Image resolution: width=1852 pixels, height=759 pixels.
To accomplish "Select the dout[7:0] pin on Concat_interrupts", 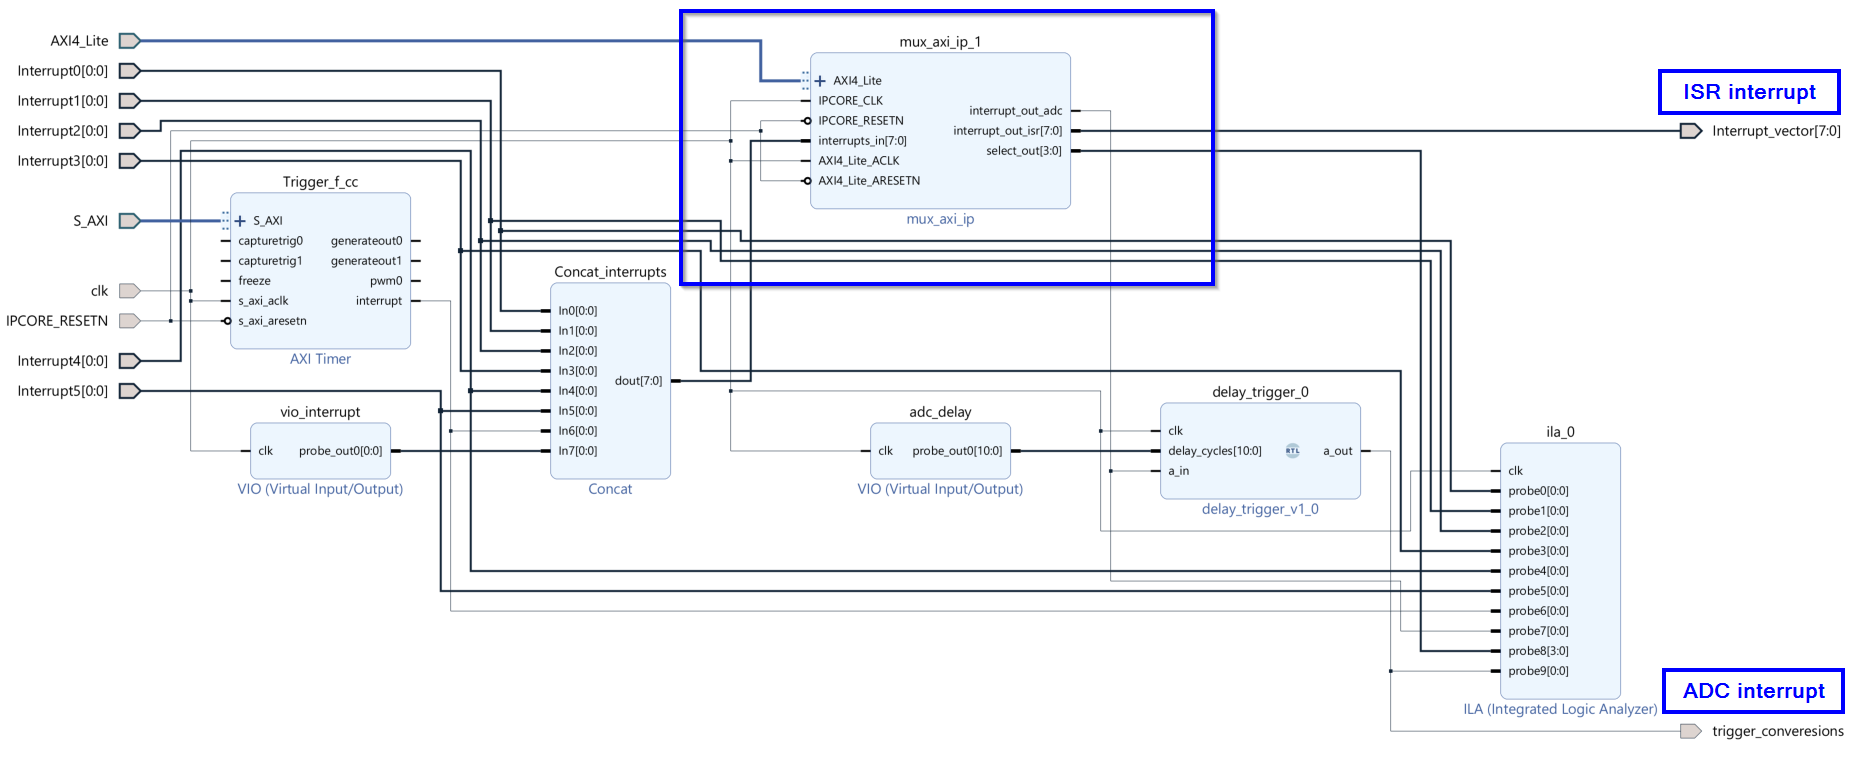I will pos(638,381).
